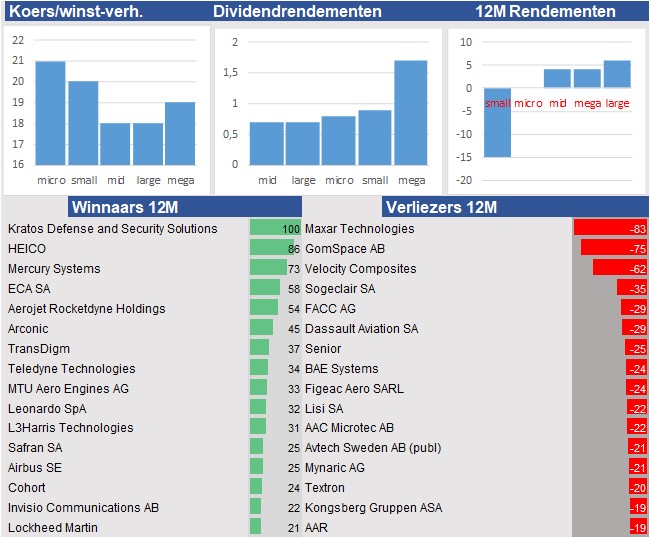Select 'Kratos Defense and Security Solutions' row
The height and width of the screenshot is (538, 650).
coord(112,229)
